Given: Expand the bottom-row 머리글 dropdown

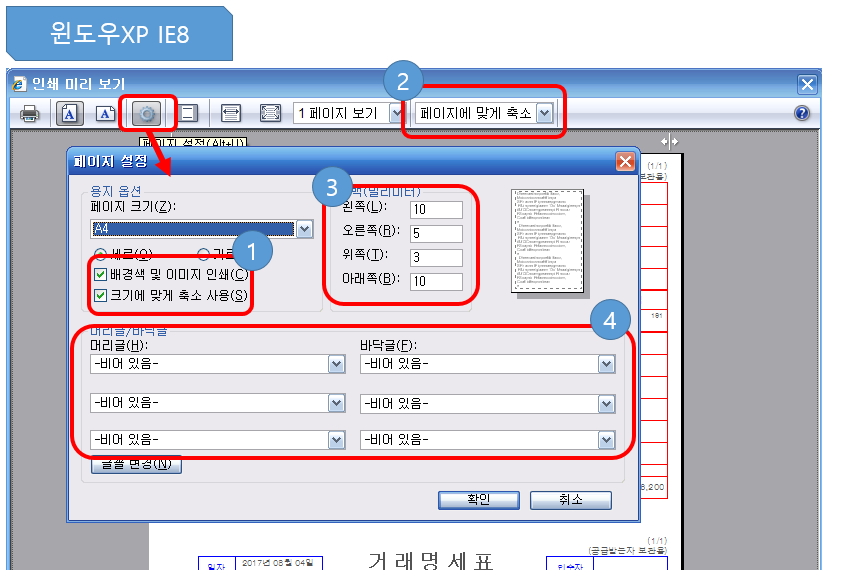Looking at the screenshot, I should pos(336,440).
